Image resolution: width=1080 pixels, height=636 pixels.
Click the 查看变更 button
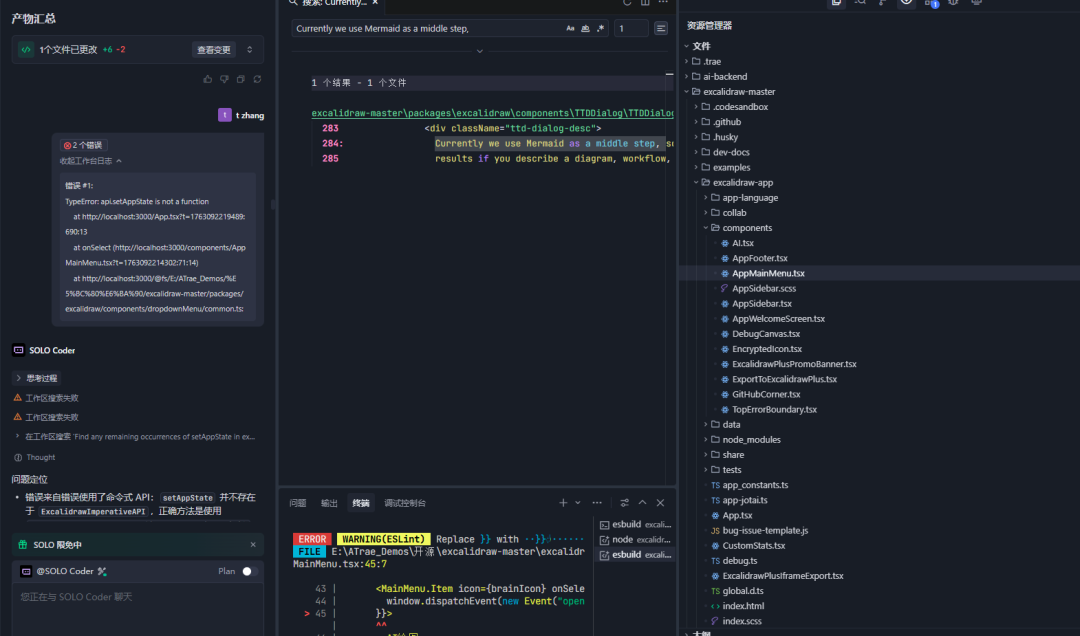click(x=214, y=50)
